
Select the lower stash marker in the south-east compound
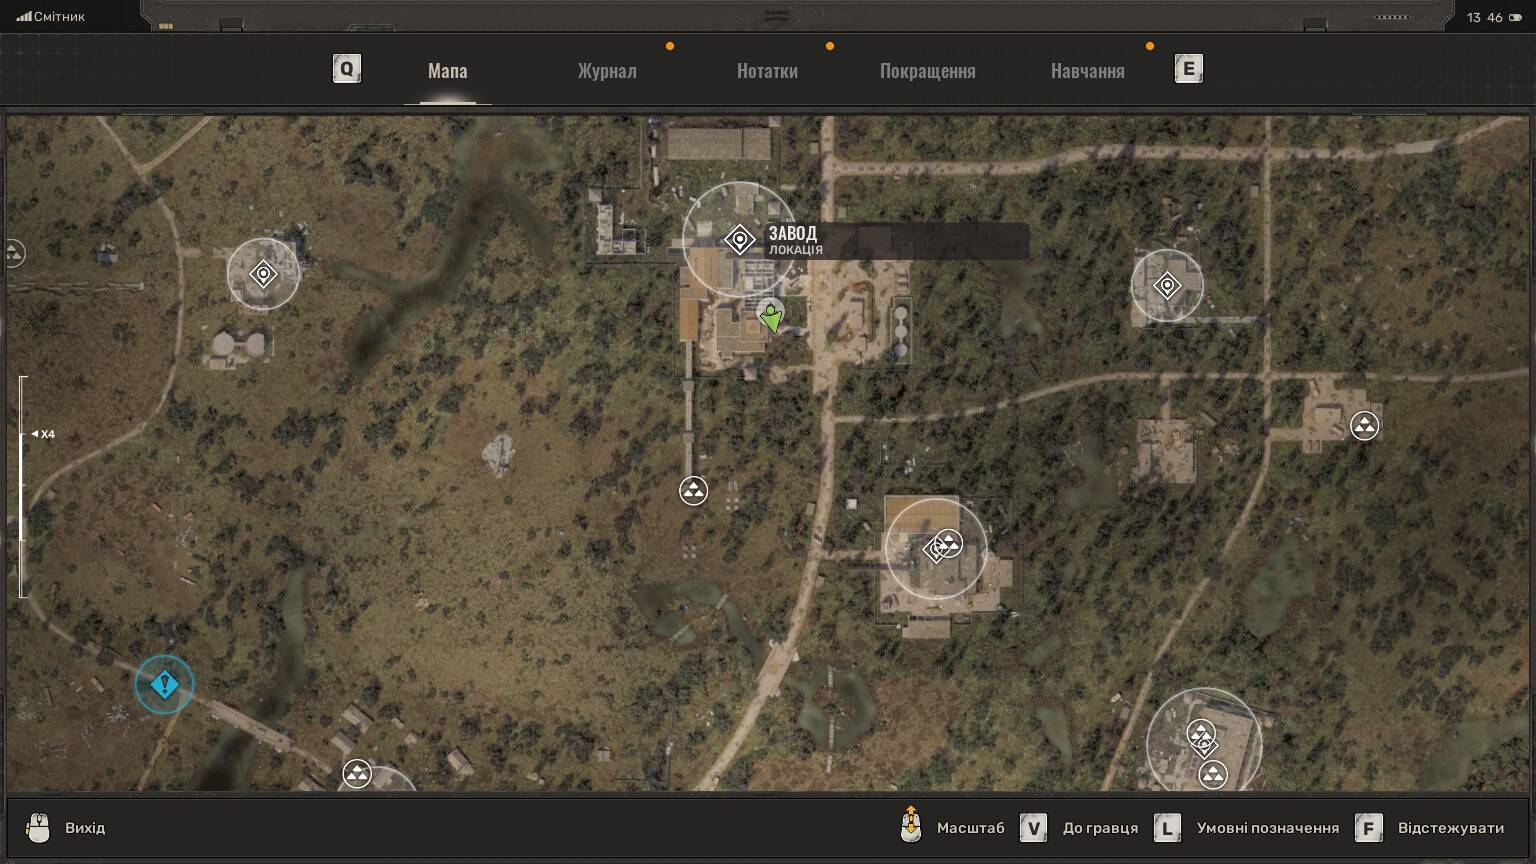[x=1213, y=774]
